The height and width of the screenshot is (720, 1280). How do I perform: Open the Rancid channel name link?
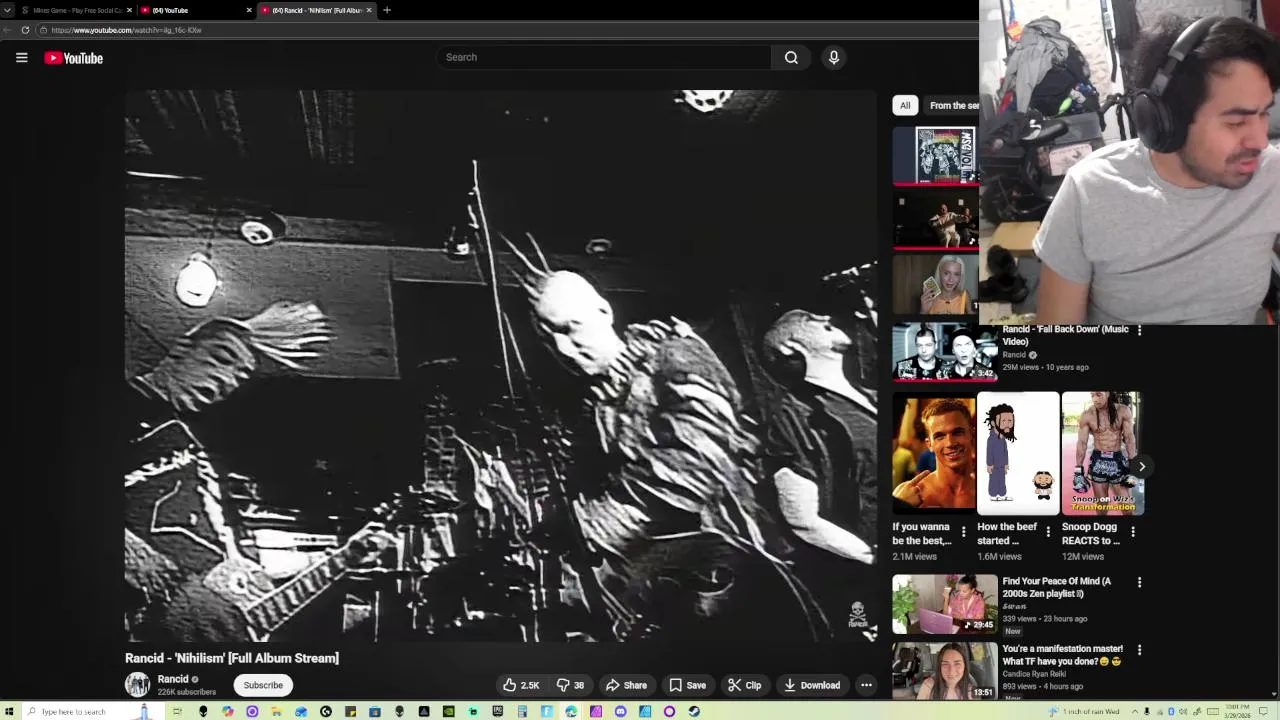(x=173, y=679)
